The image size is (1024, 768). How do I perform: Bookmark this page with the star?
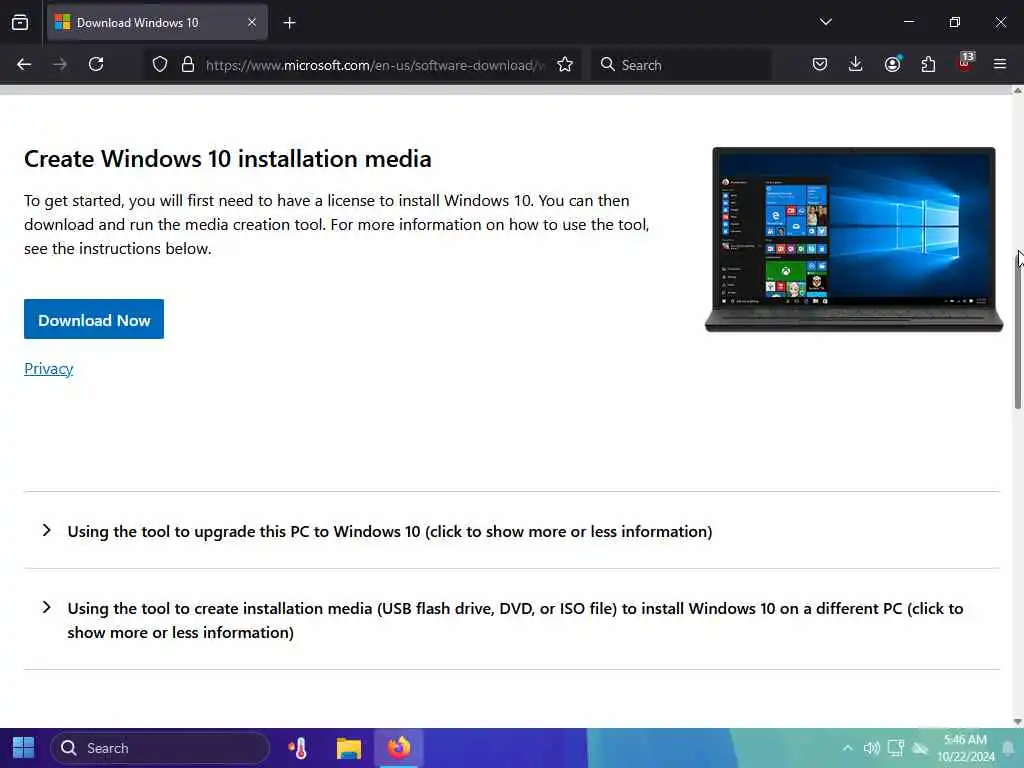565,64
